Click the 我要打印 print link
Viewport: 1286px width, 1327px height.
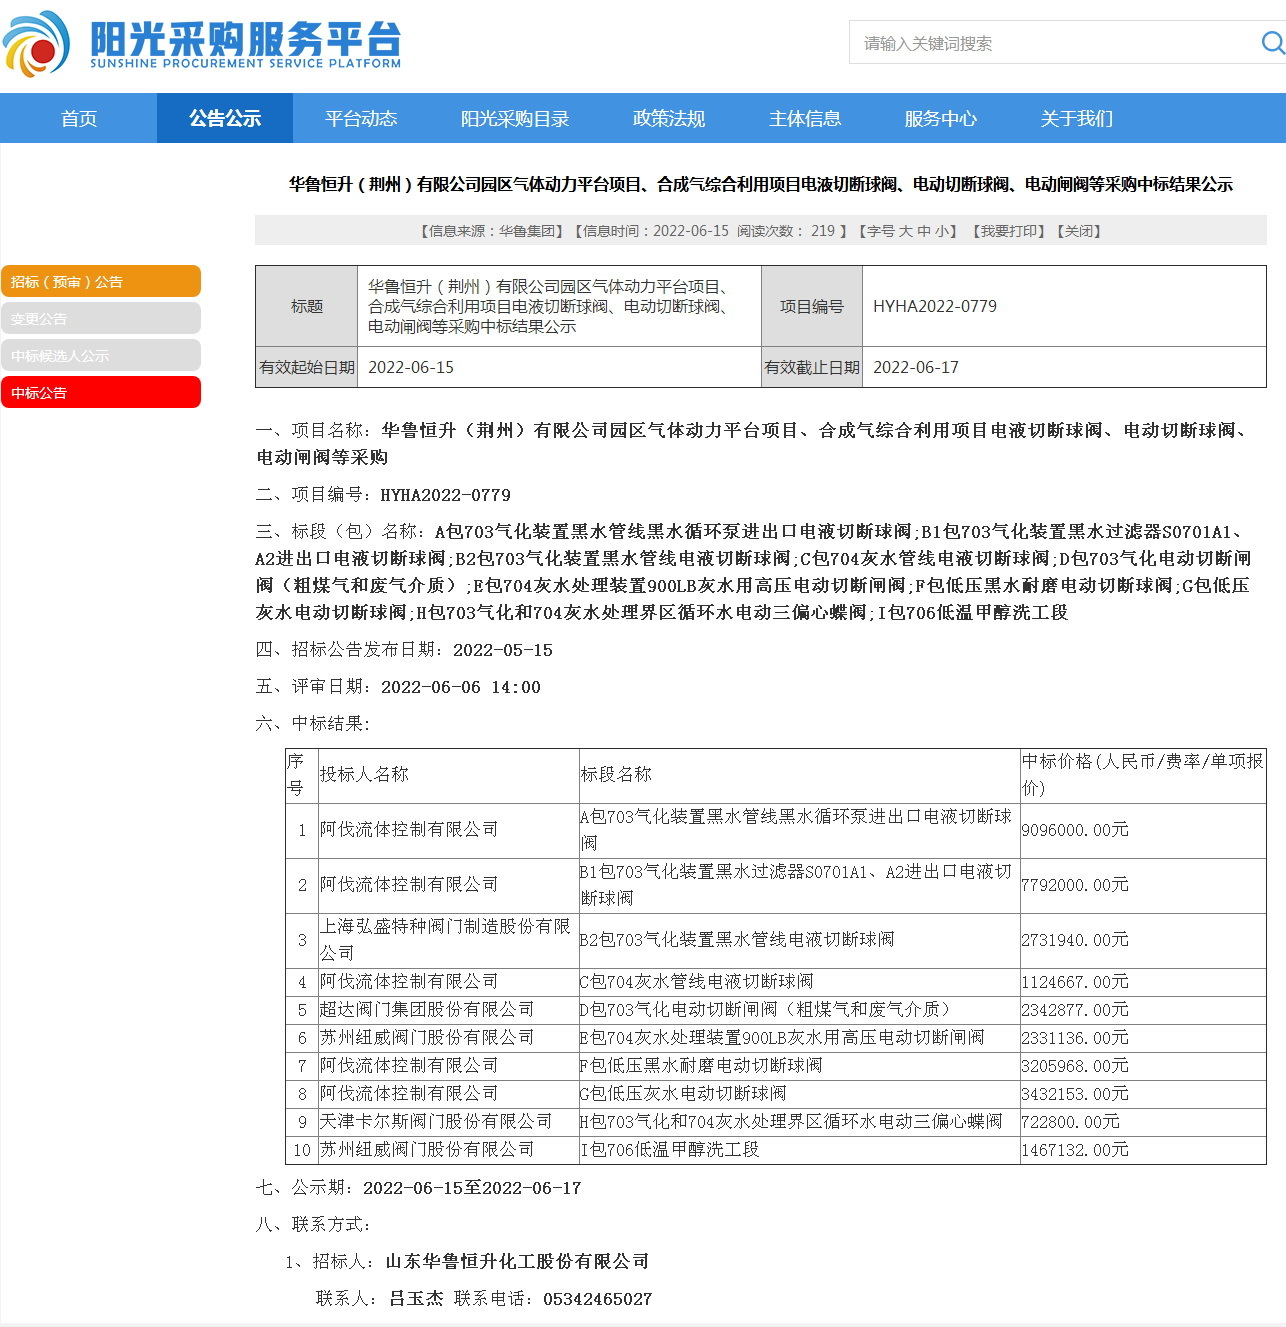pyautogui.click(x=1008, y=231)
